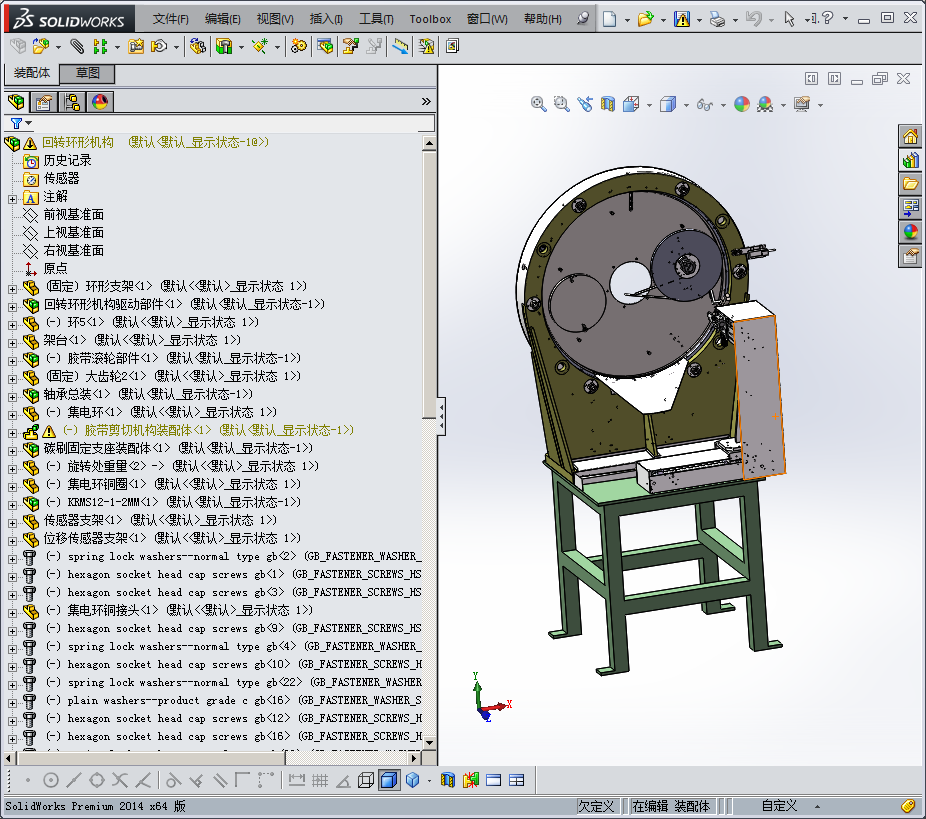Click the Print icon
This screenshot has width=926, height=819.
[x=718, y=19]
